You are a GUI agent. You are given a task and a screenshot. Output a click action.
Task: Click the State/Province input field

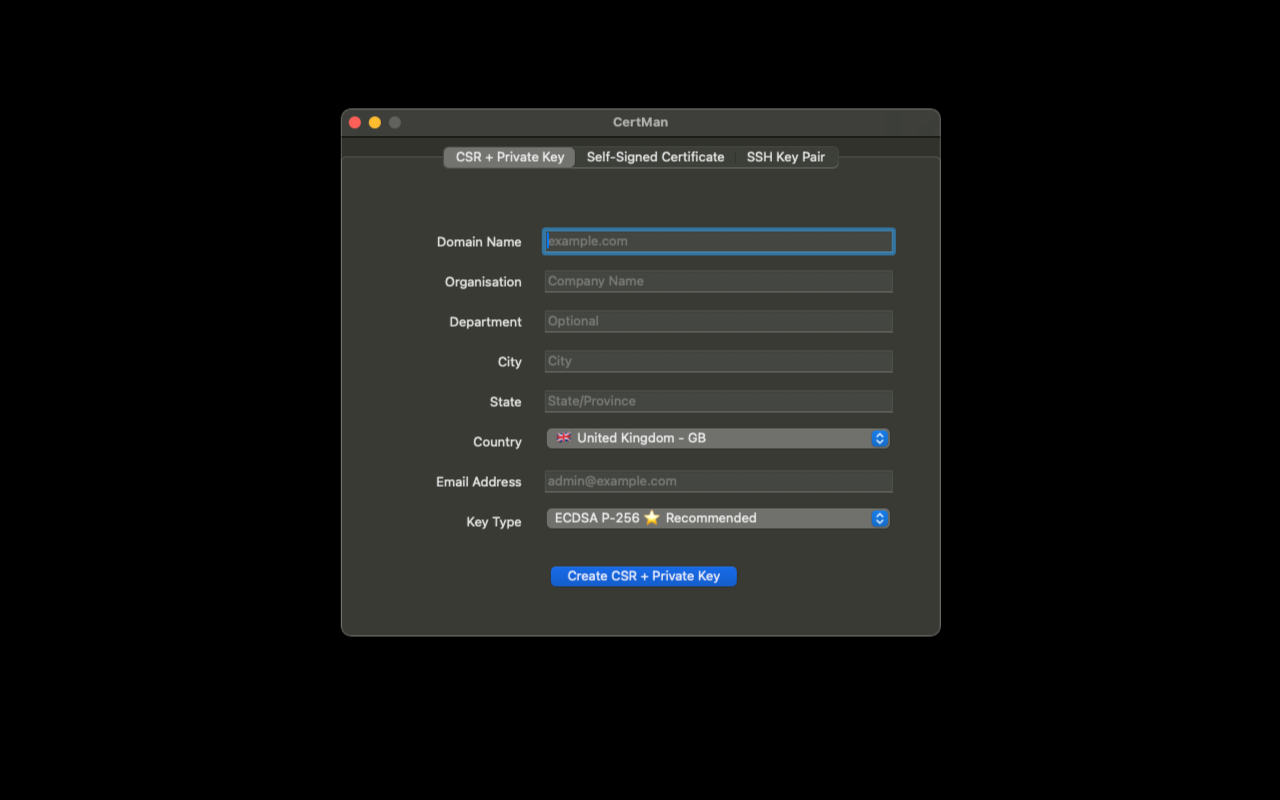pos(718,401)
